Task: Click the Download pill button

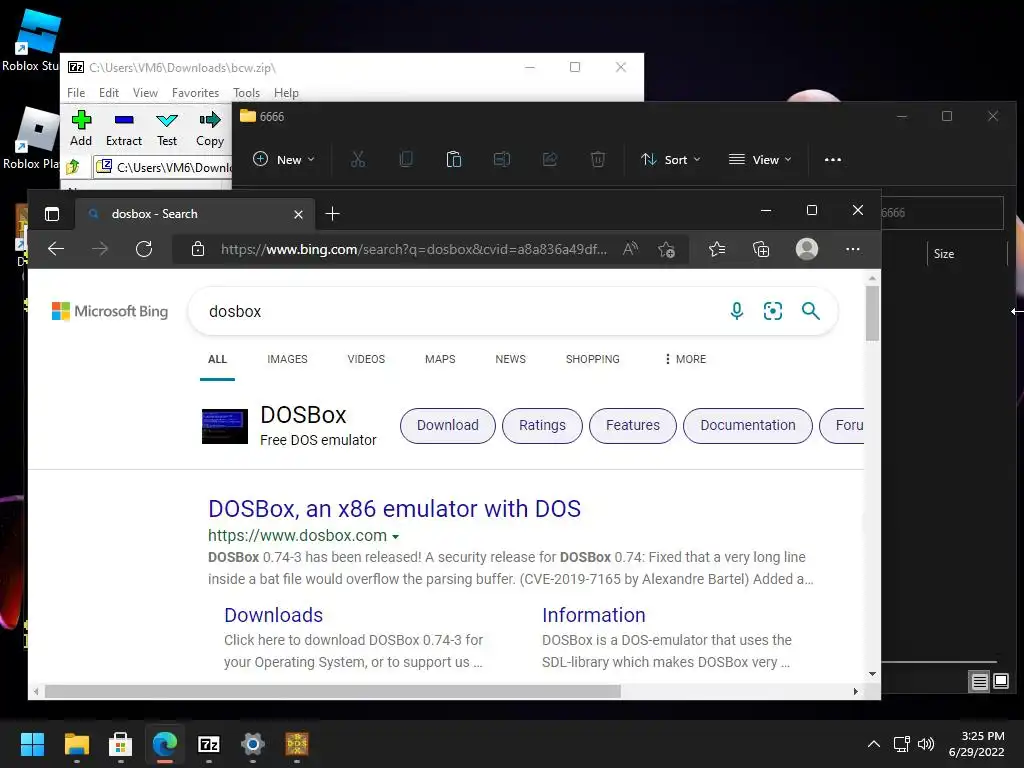Action: pyautogui.click(x=448, y=426)
